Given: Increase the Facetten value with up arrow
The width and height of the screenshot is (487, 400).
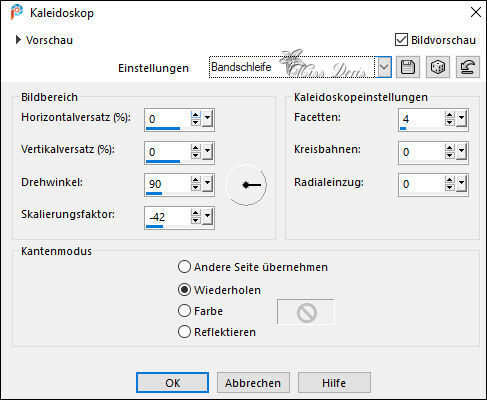Looking at the screenshot, I should (449, 115).
